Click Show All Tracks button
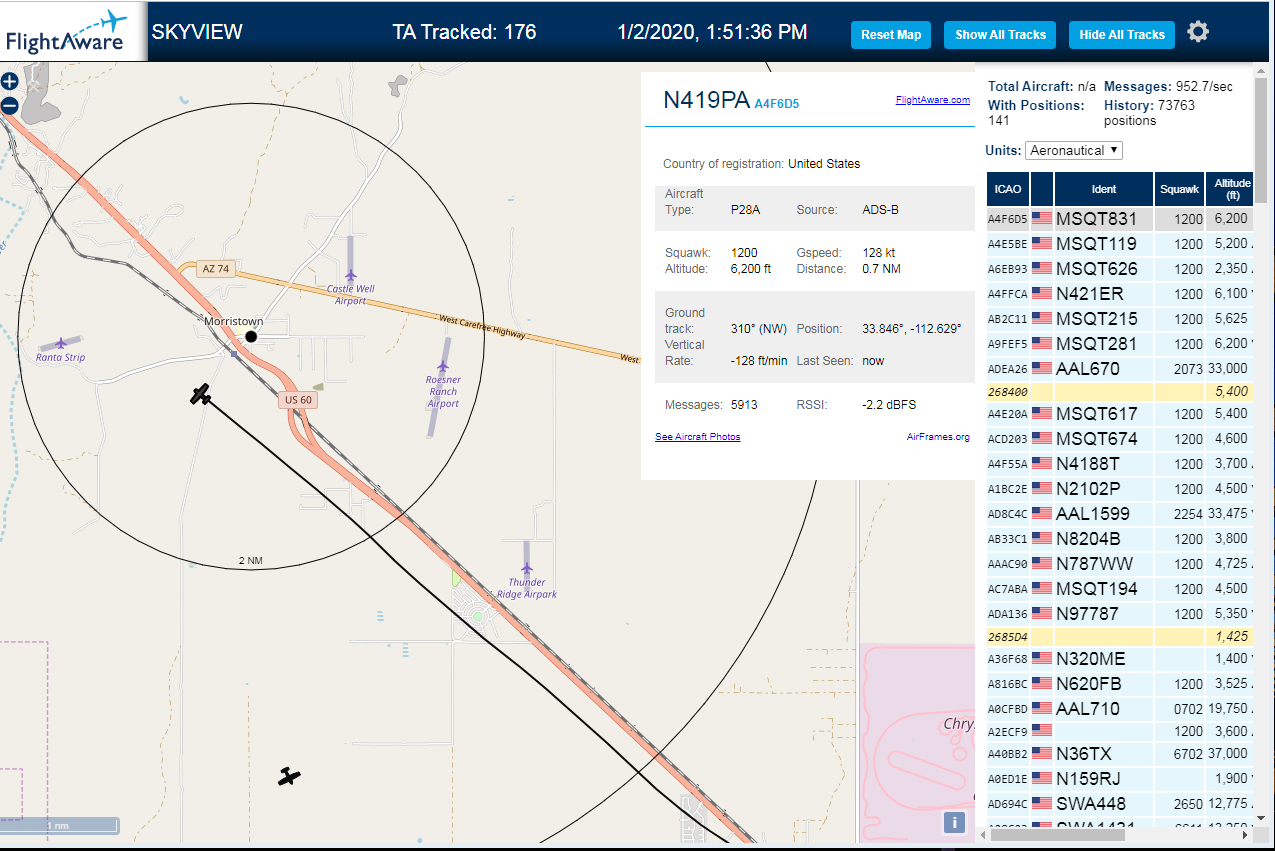 (1000, 34)
